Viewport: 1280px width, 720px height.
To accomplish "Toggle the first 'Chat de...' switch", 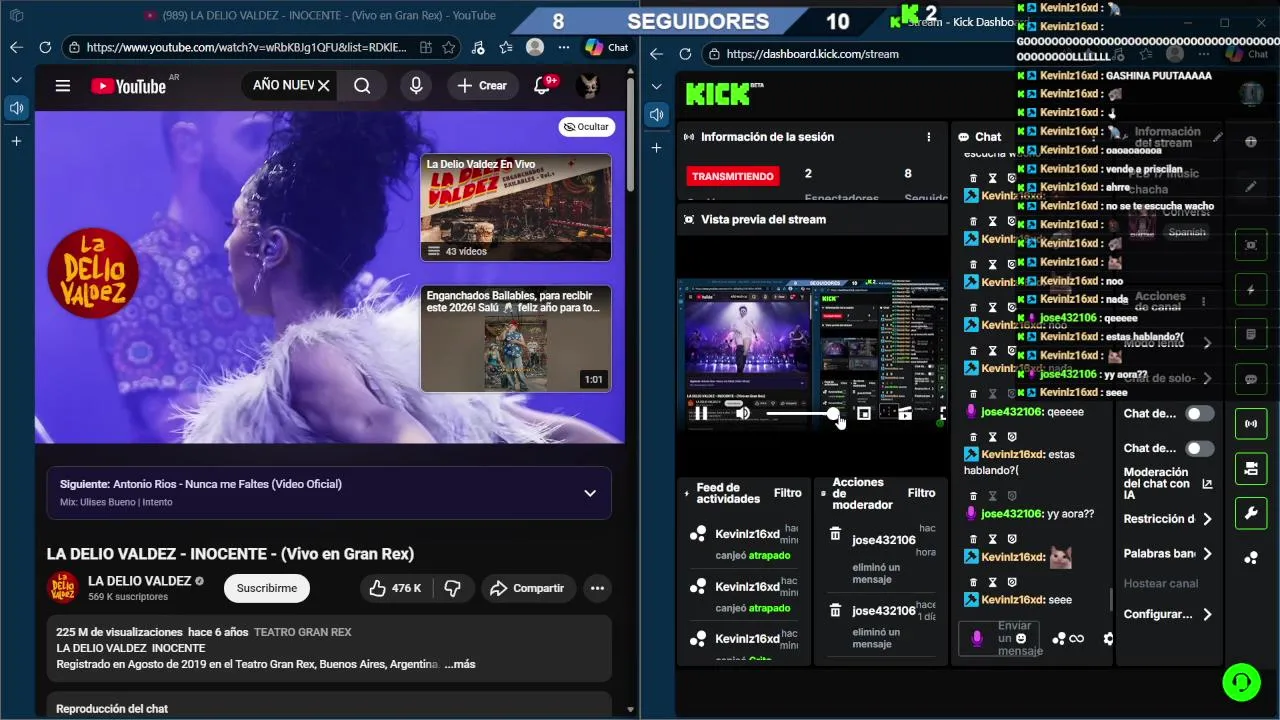I will pos(1199,413).
